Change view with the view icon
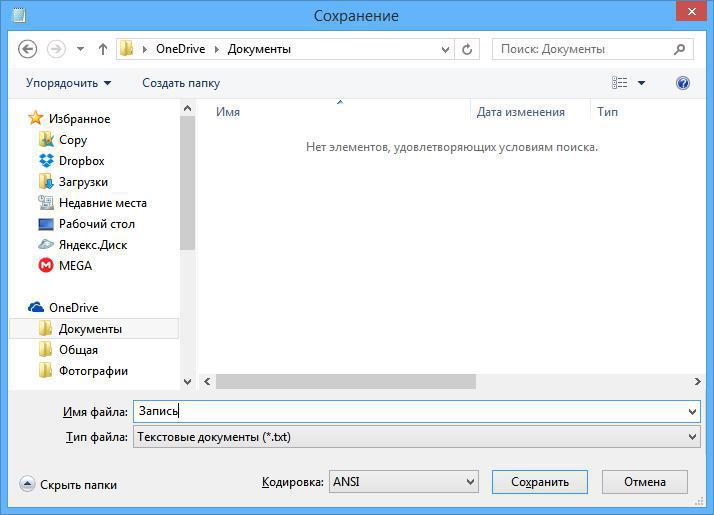Viewport: 714px width, 515px height. click(619, 83)
